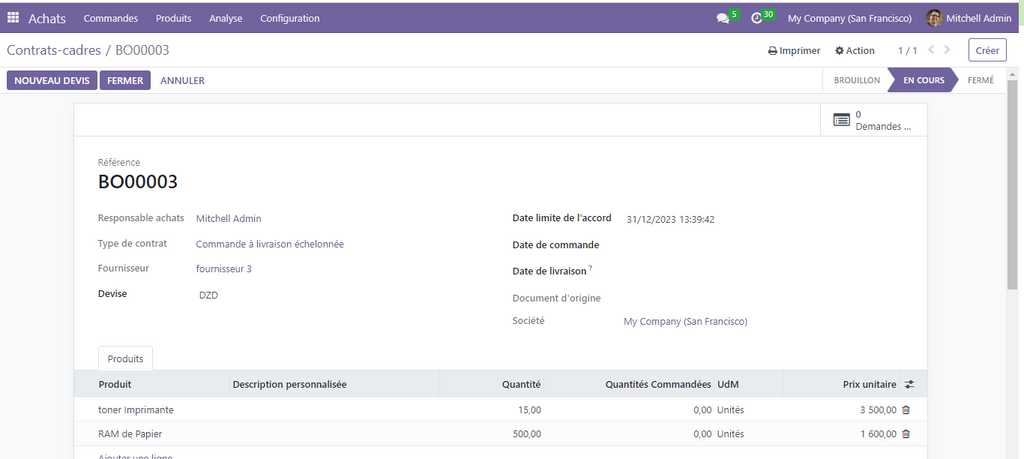The image size is (1024, 459).
Task: Open the activities clock icon
Action: pyautogui.click(x=757, y=18)
